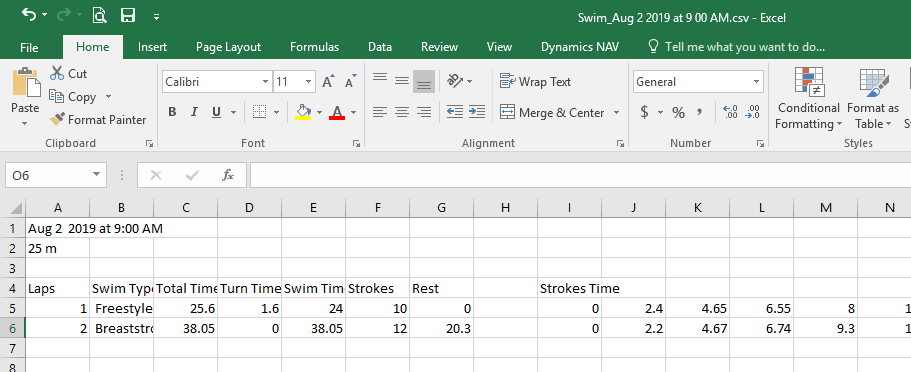Open the Calibri font name dropdown
Image resolution: width=911 pixels, height=372 pixels.
[x=266, y=82]
